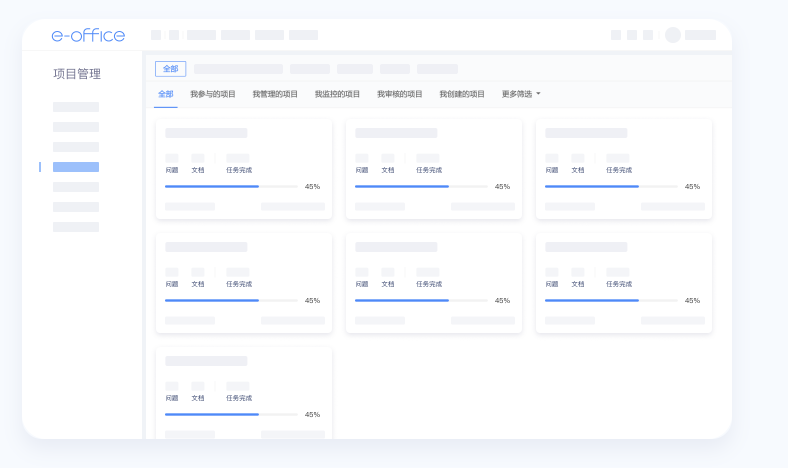Expand the 更多筛选 dropdown
The image size is (788, 468).
pos(521,94)
